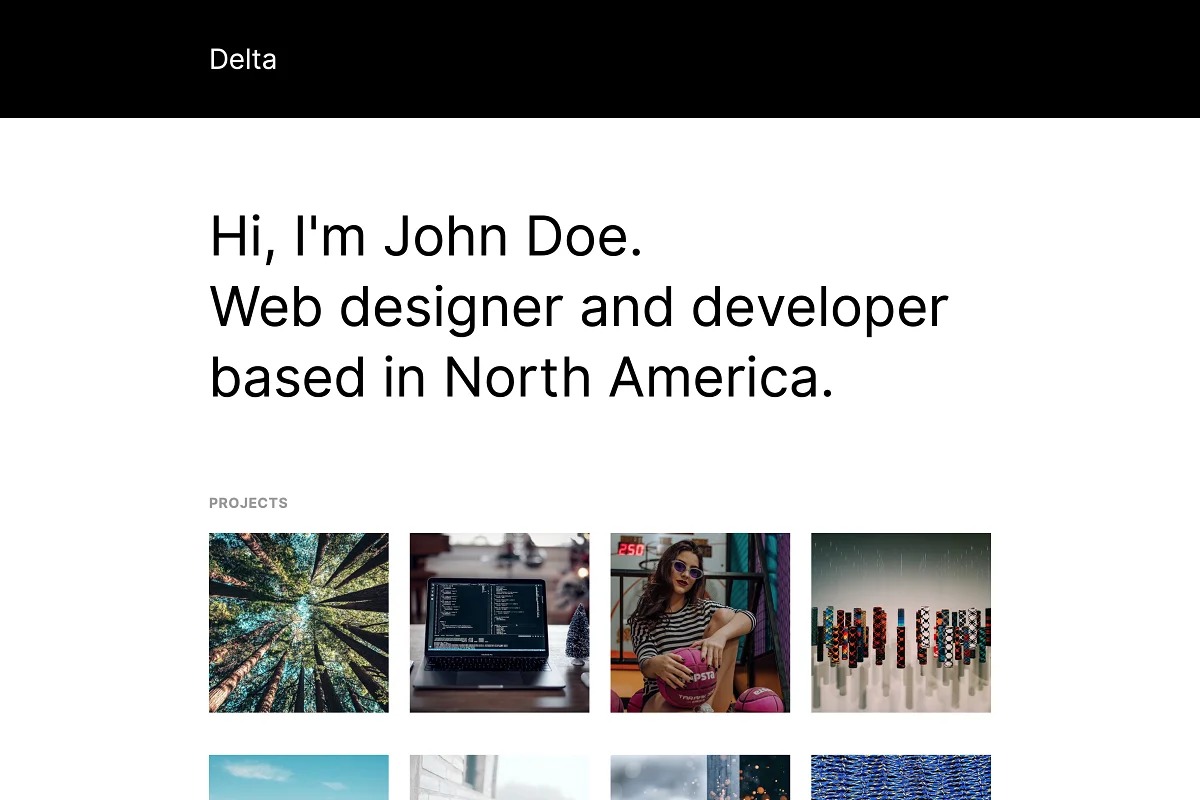
Task: Click the mini Christmas tree beside the laptop
Action: [x=577, y=636]
